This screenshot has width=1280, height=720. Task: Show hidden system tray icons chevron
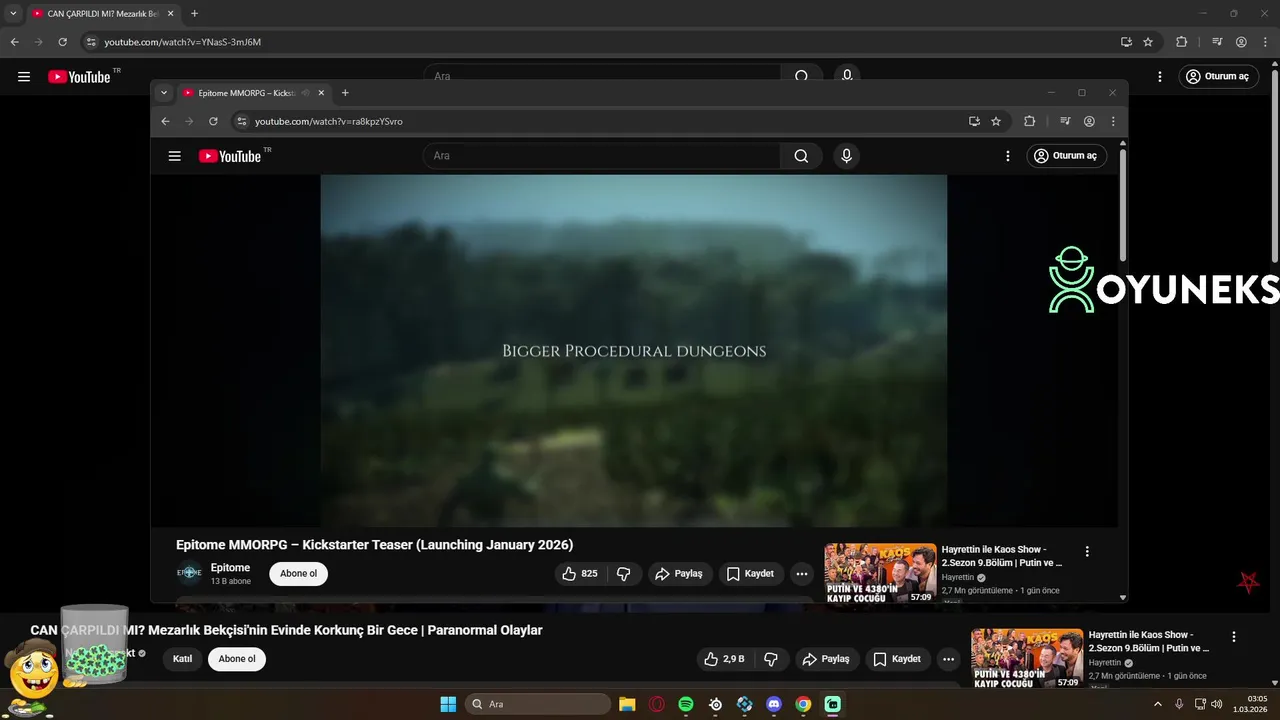point(1158,704)
